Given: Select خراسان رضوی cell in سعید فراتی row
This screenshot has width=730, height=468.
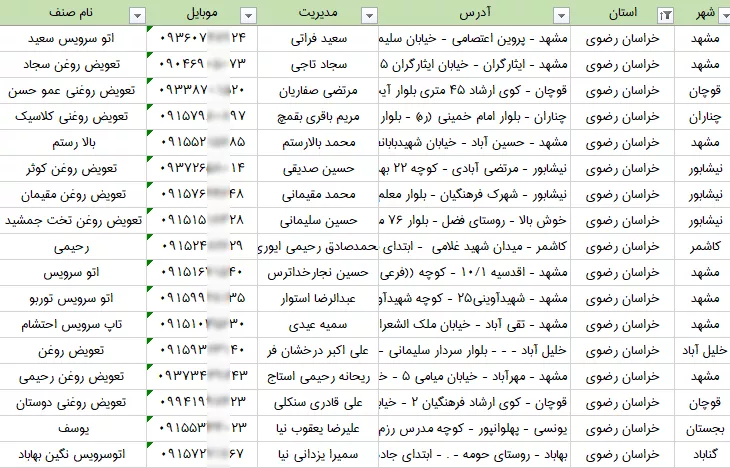Looking at the screenshot, I should pyautogui.click(x=622, y=39).
